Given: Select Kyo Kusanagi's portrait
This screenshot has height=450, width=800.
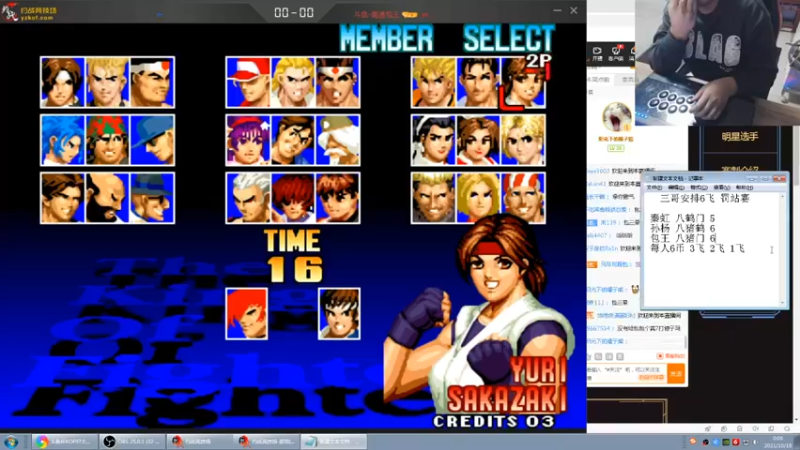Looking at the screenshot, I should point(63,82).
